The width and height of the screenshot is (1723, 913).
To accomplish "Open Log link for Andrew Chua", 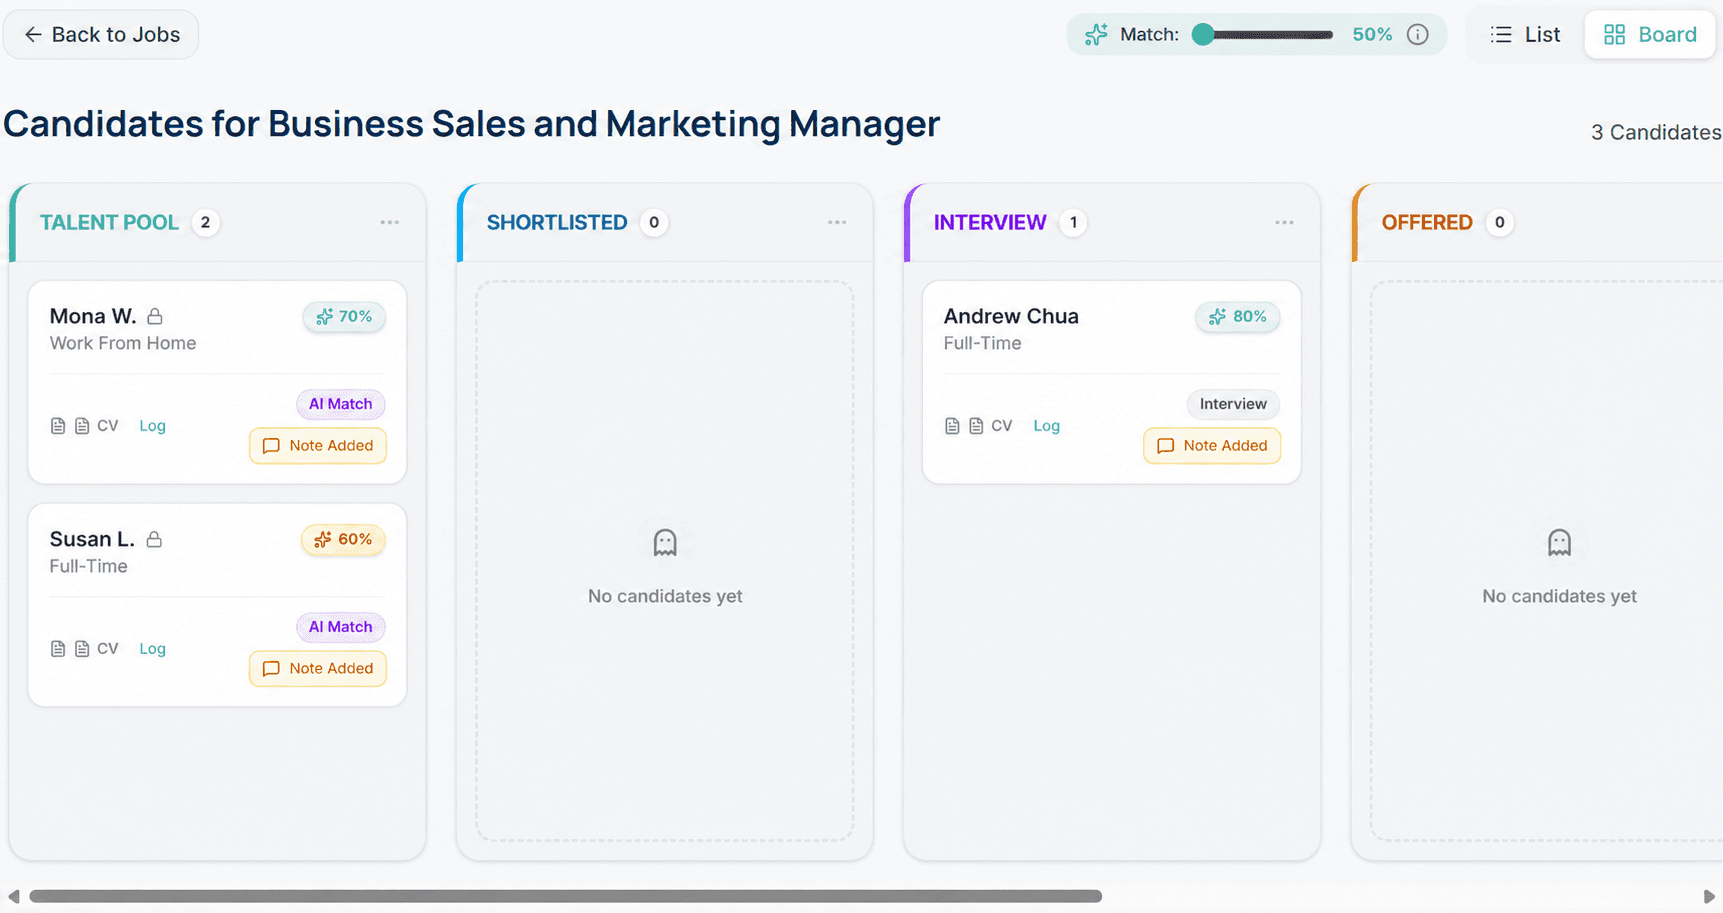I will click(x=1046, y=426).
